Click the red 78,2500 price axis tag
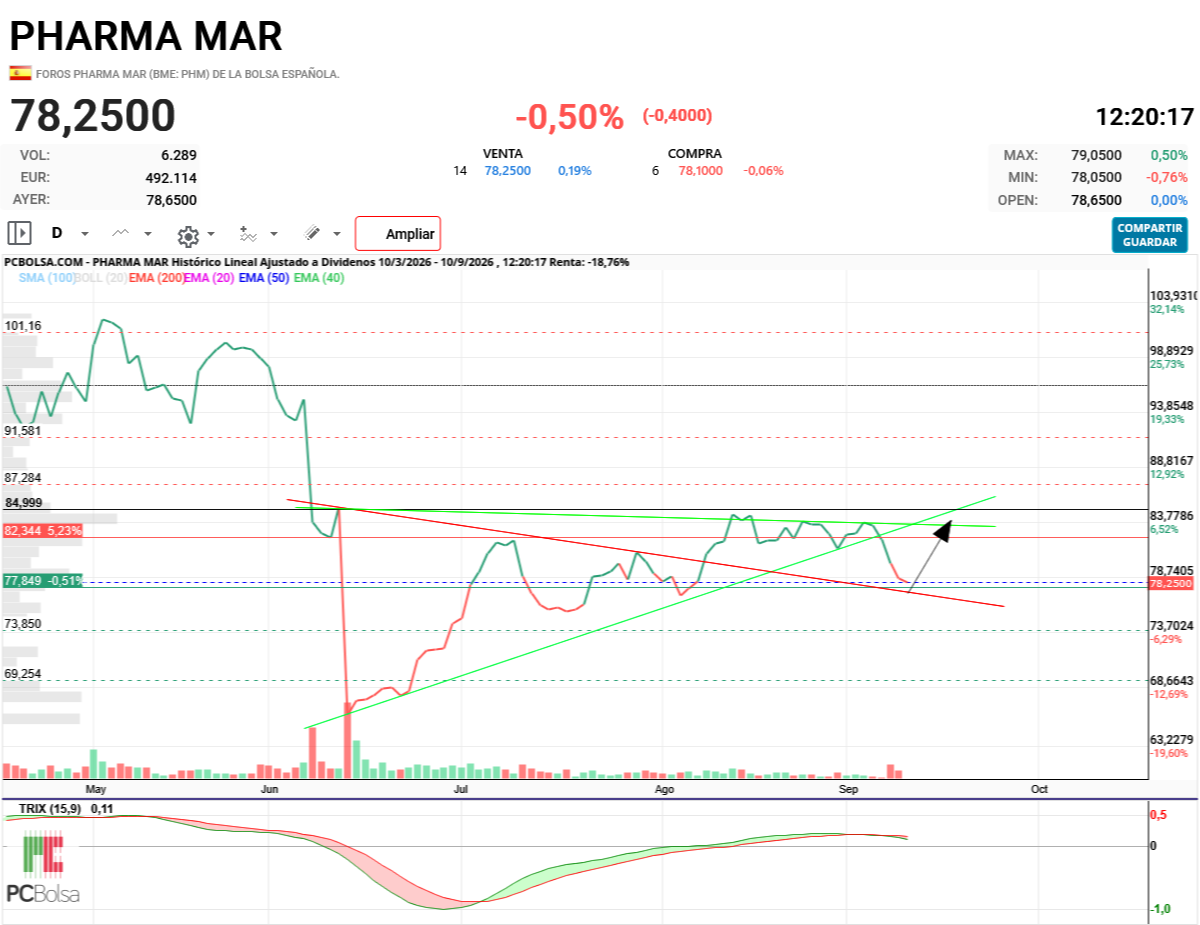The height and width of the screenshot is (925, 1200). click(x=1173, y=583)
